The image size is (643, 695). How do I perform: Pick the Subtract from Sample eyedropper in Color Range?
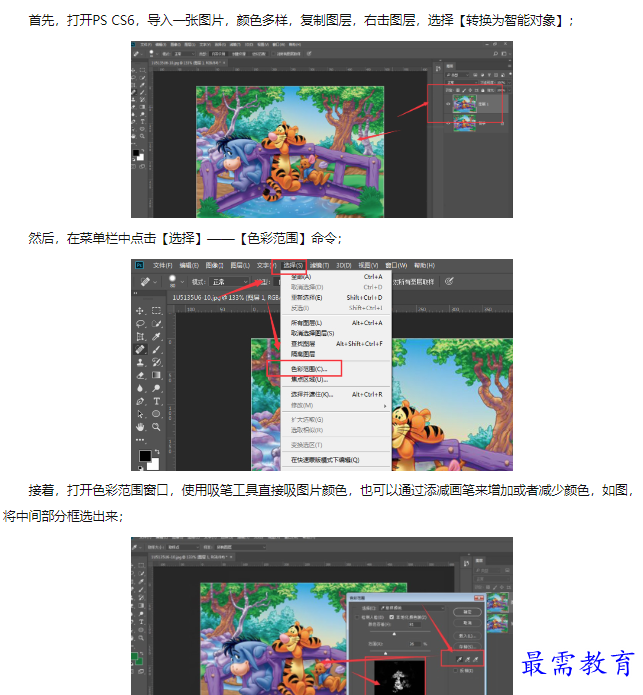click(x=475, y=659)
